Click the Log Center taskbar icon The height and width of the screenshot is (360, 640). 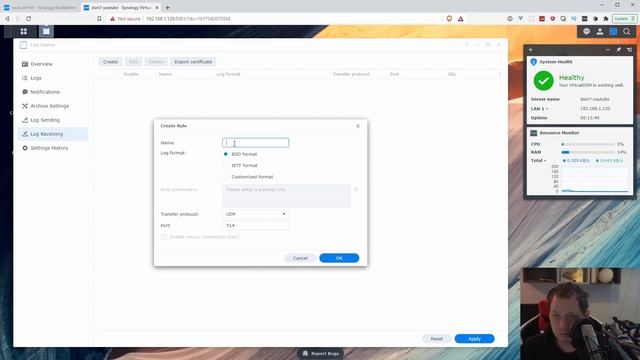[x=46, y=31]
